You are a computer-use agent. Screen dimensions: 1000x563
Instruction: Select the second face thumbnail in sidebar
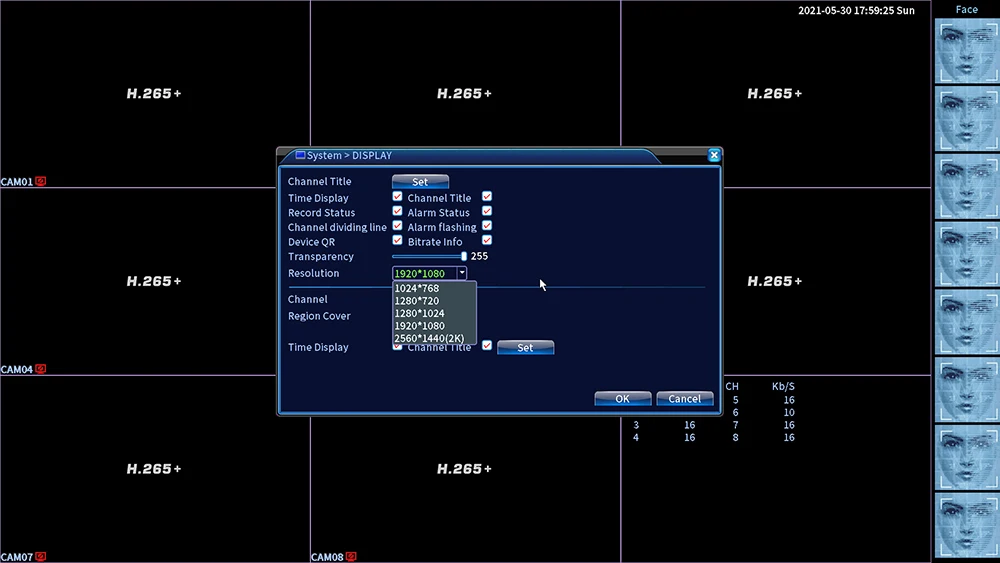click(966, 119)
